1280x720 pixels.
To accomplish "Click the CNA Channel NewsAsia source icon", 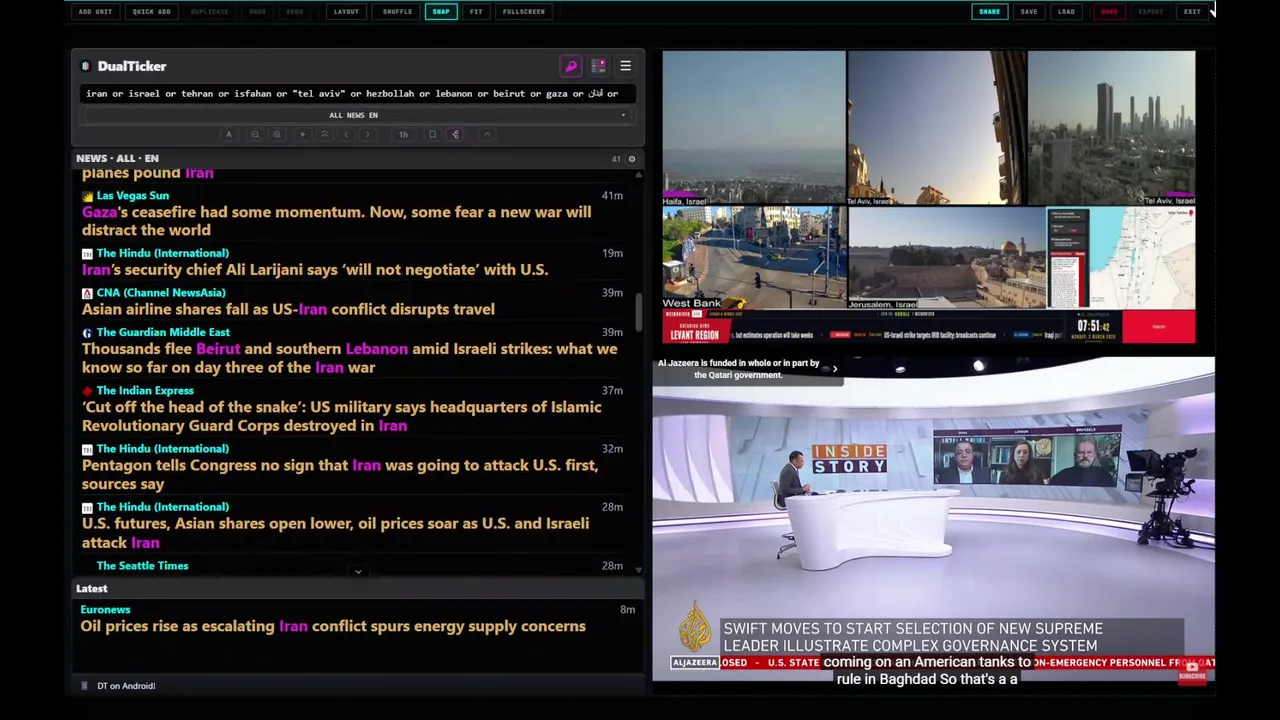I will click(x=87, y=293).
